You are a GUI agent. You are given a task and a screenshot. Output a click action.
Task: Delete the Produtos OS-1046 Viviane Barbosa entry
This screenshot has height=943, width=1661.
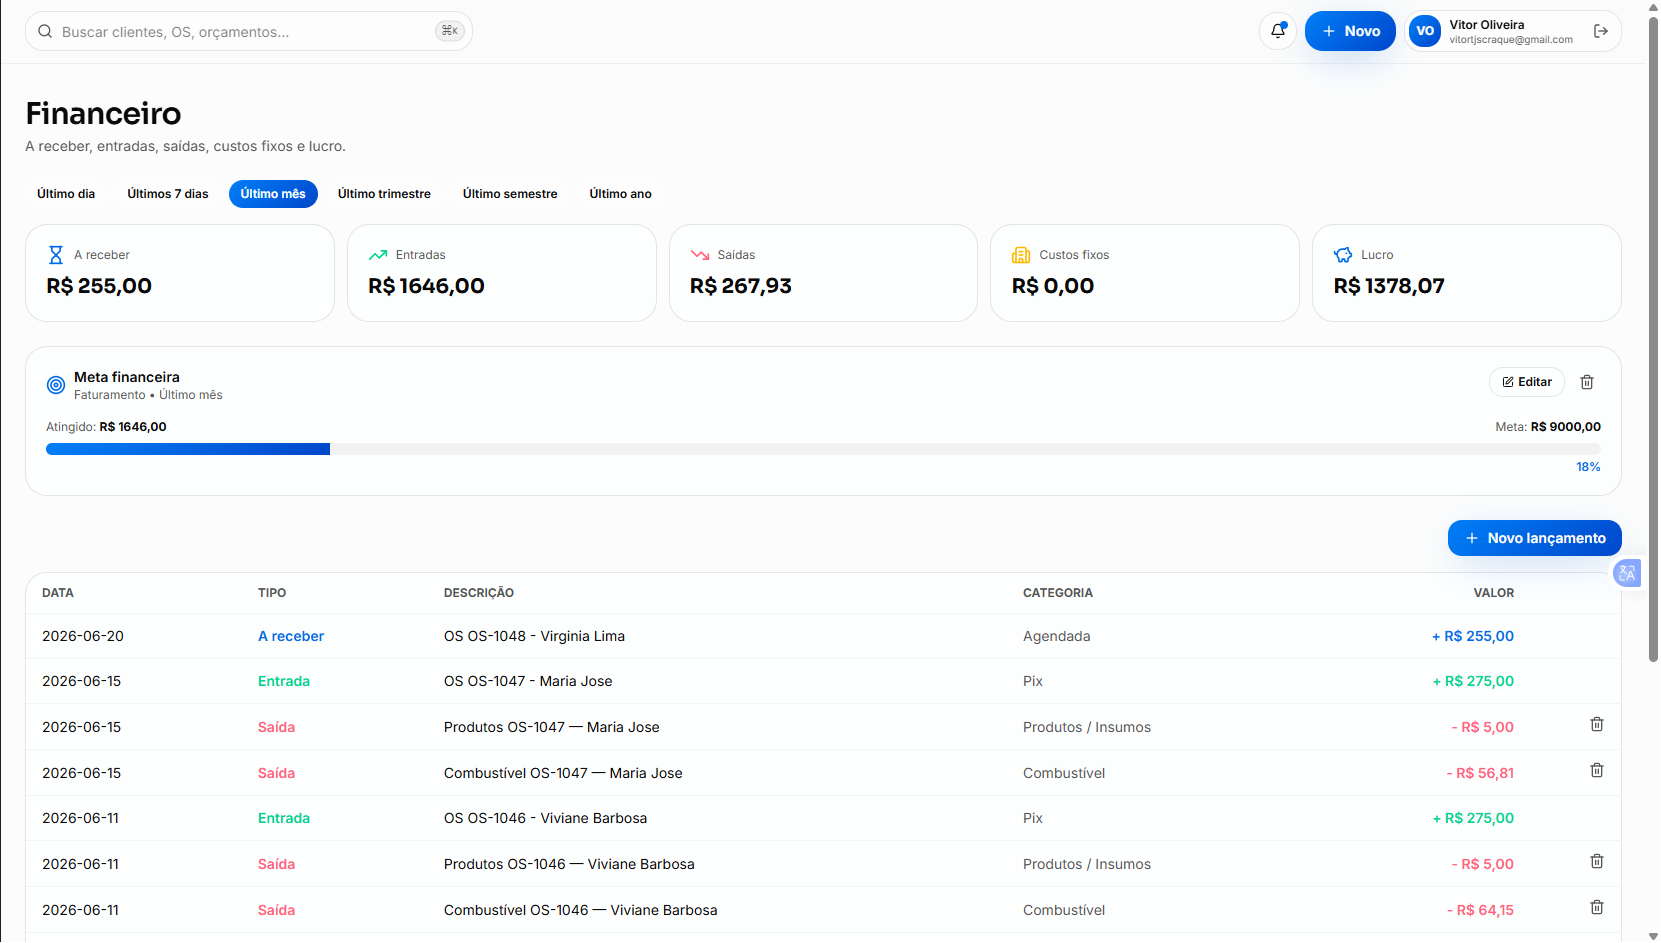point(1597,861)
